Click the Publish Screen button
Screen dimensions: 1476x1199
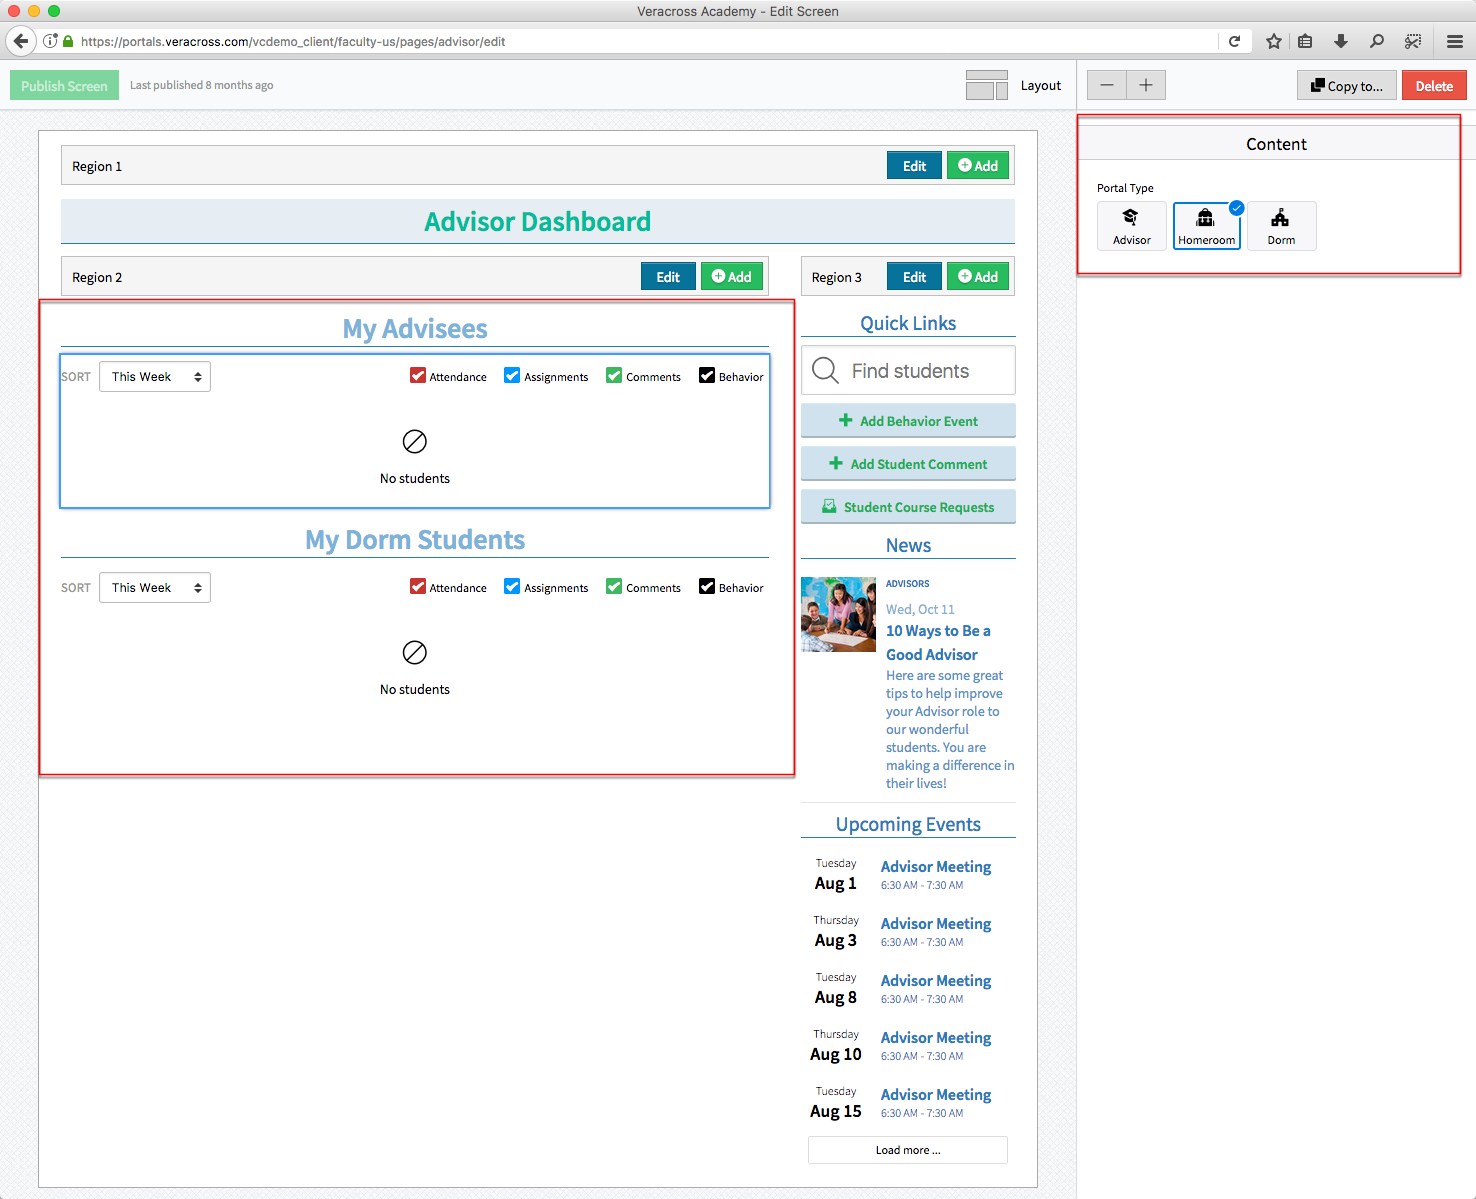[x=63, y=85]
